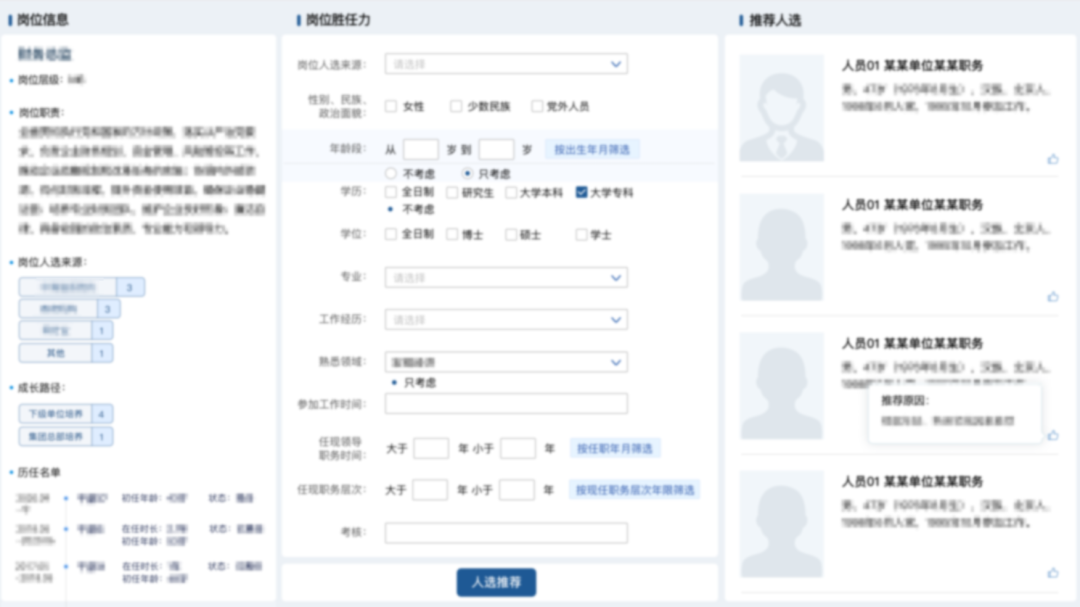Like the third recommended candidate card
Image resolution: width=1080 pixels, height=607 pixels.
pos(1052,435)
